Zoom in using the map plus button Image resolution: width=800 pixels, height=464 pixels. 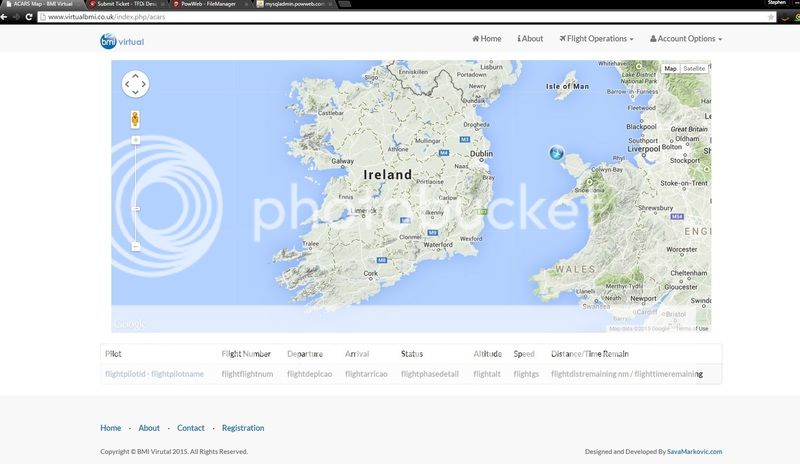[136, 140]
